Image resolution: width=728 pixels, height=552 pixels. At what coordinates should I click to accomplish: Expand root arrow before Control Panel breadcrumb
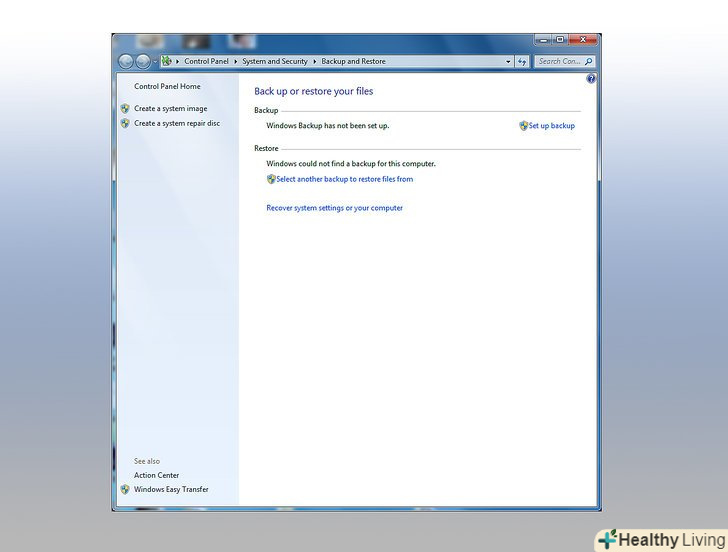tap(177, 61)
